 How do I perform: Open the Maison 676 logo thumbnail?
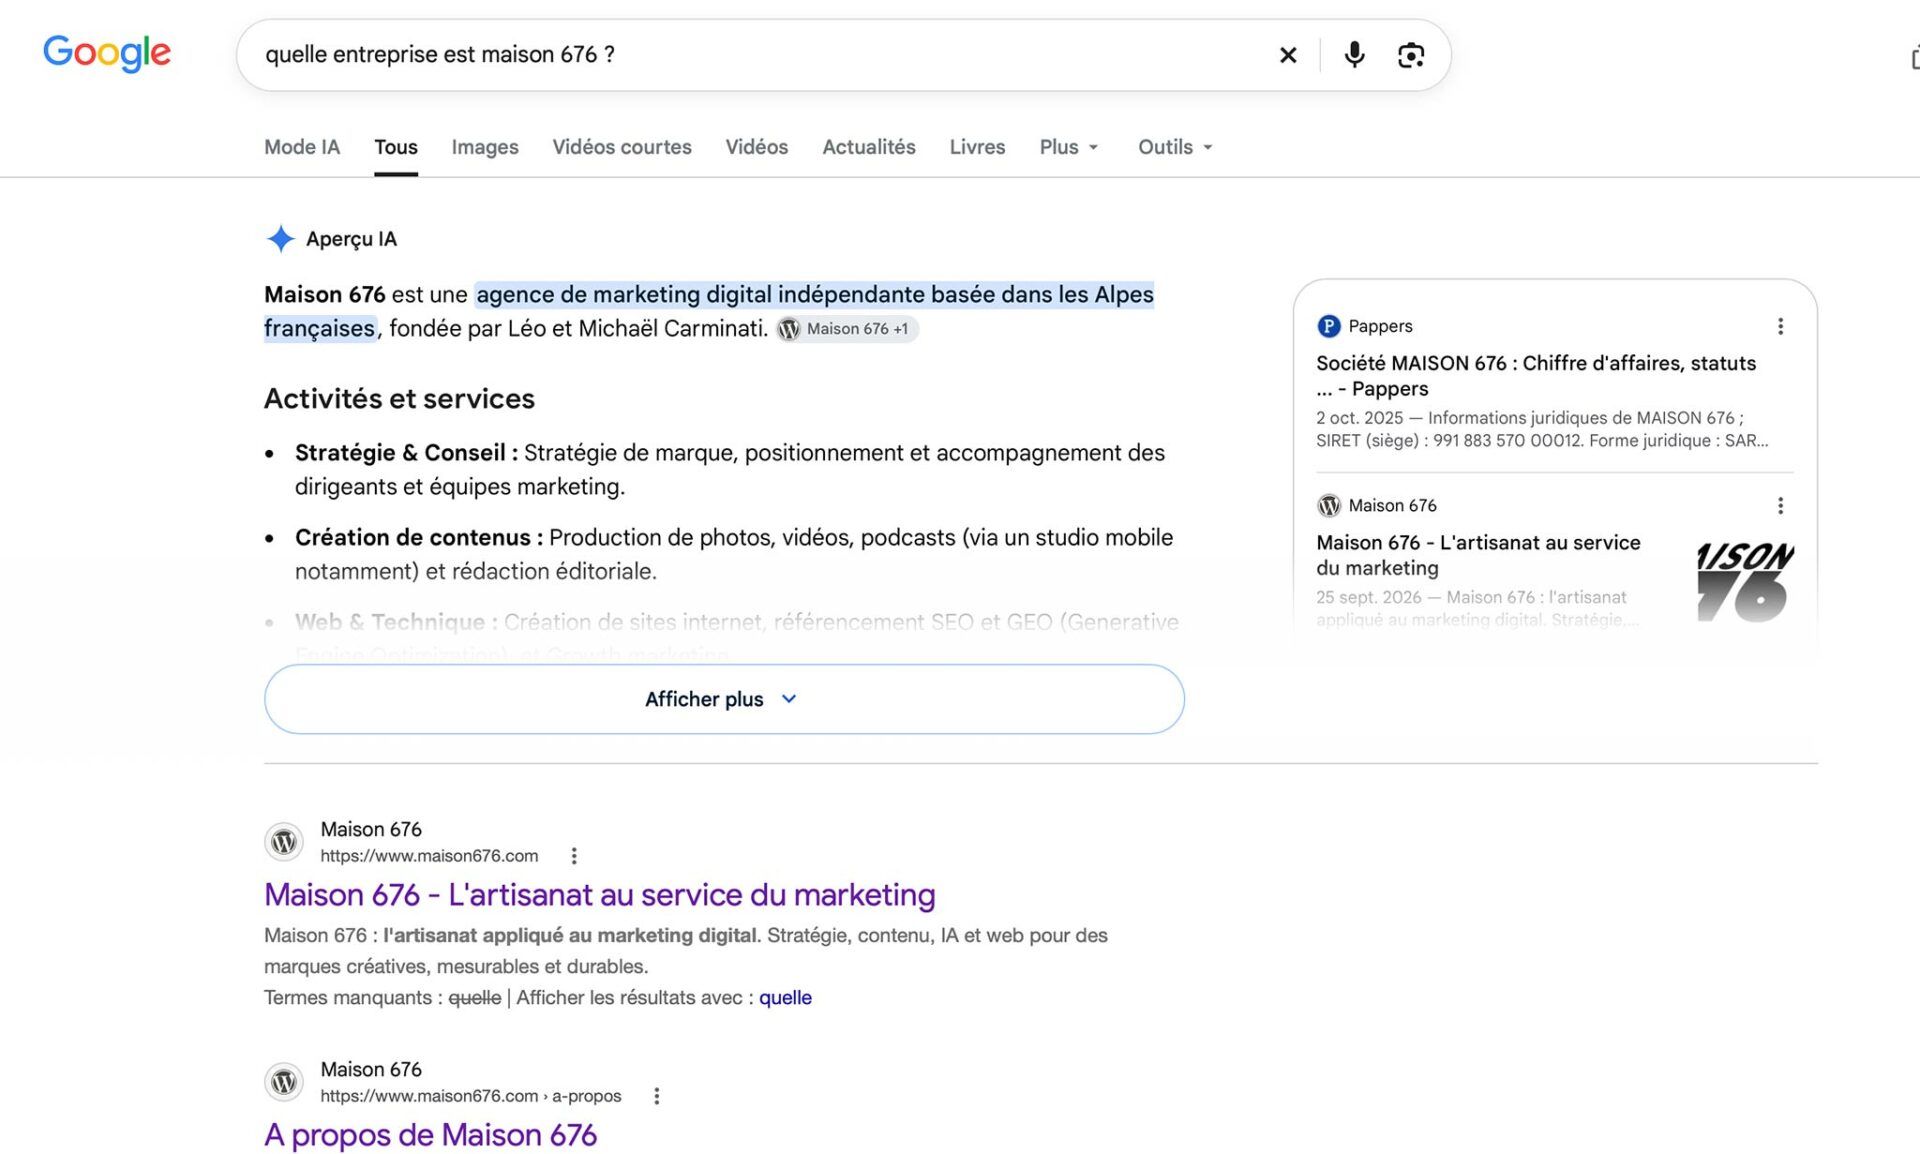[x=1745, y=582]
